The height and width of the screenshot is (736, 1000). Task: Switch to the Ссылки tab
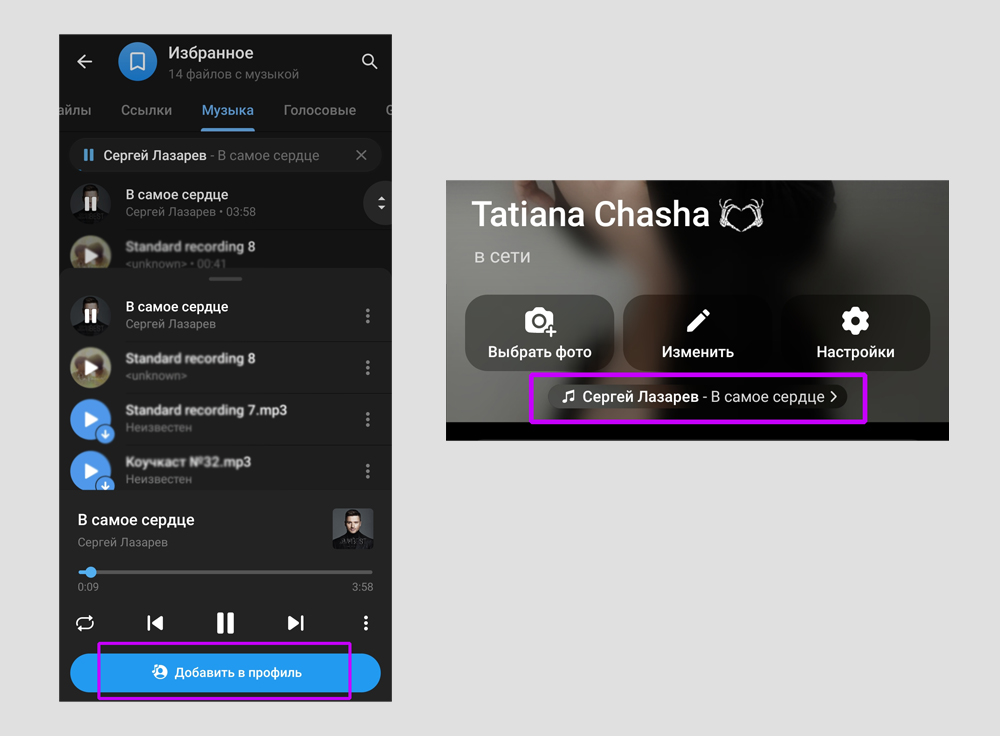[x=147, y=110]
